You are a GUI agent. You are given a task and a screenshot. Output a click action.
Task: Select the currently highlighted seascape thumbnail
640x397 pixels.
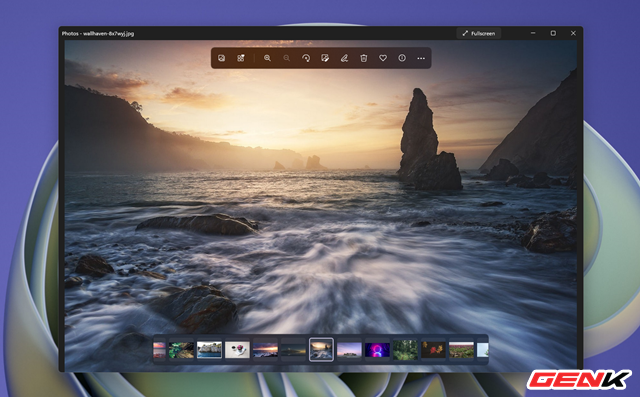[321, 350]
